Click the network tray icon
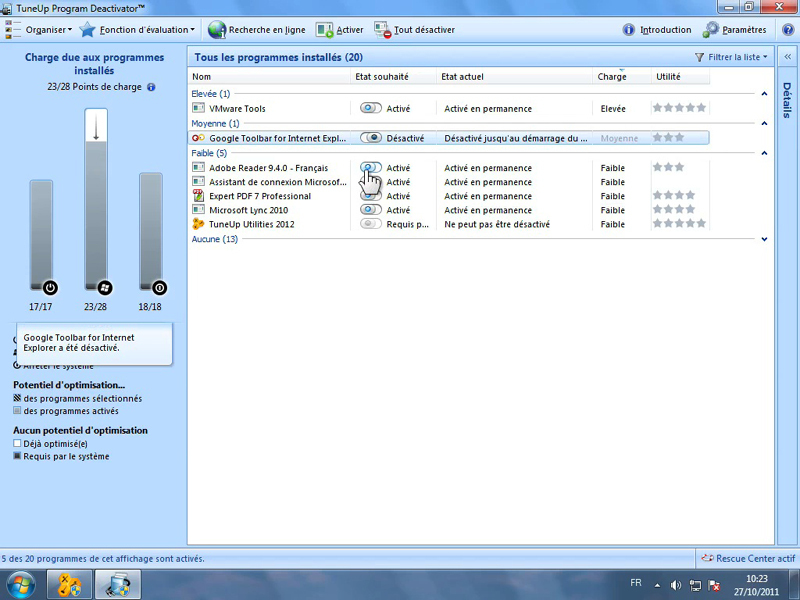This screenshot has width=800, height=600. [x=695, y=585]
